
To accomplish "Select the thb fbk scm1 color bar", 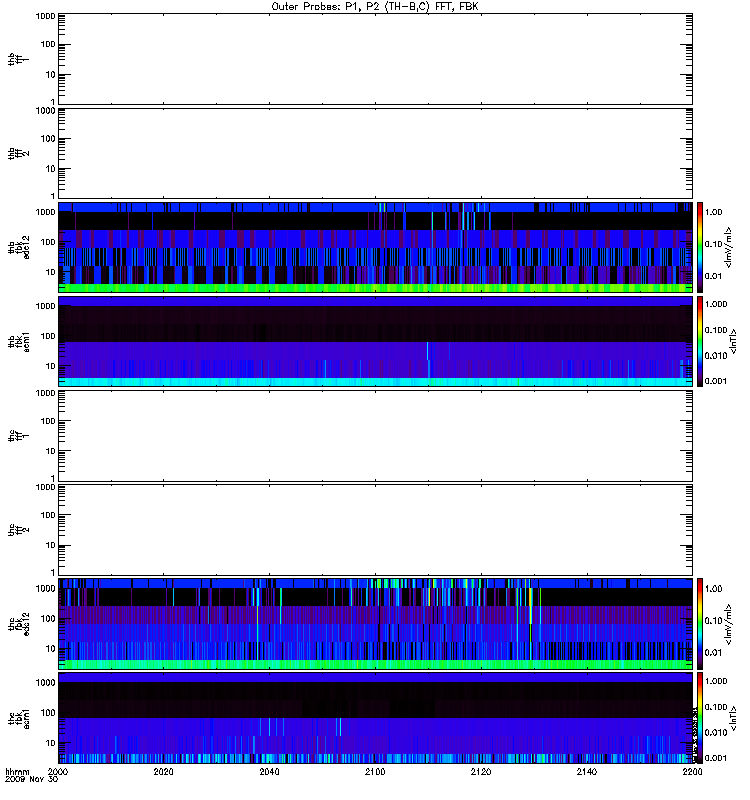I will 700,341.
